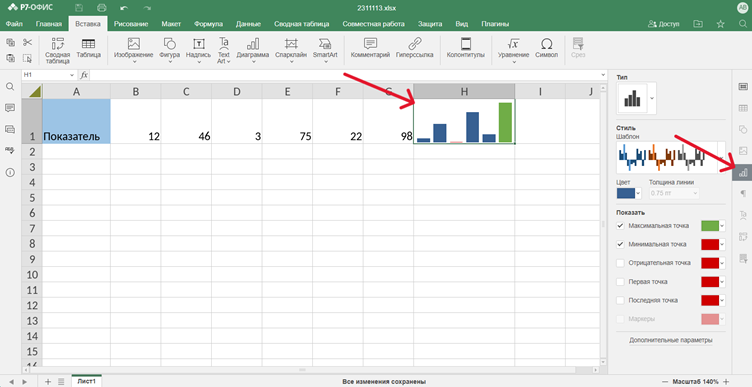This screenshot has width=752, height=387.
Task: Pick the green Максимальная точка color swatch
Action: [710, 225]
